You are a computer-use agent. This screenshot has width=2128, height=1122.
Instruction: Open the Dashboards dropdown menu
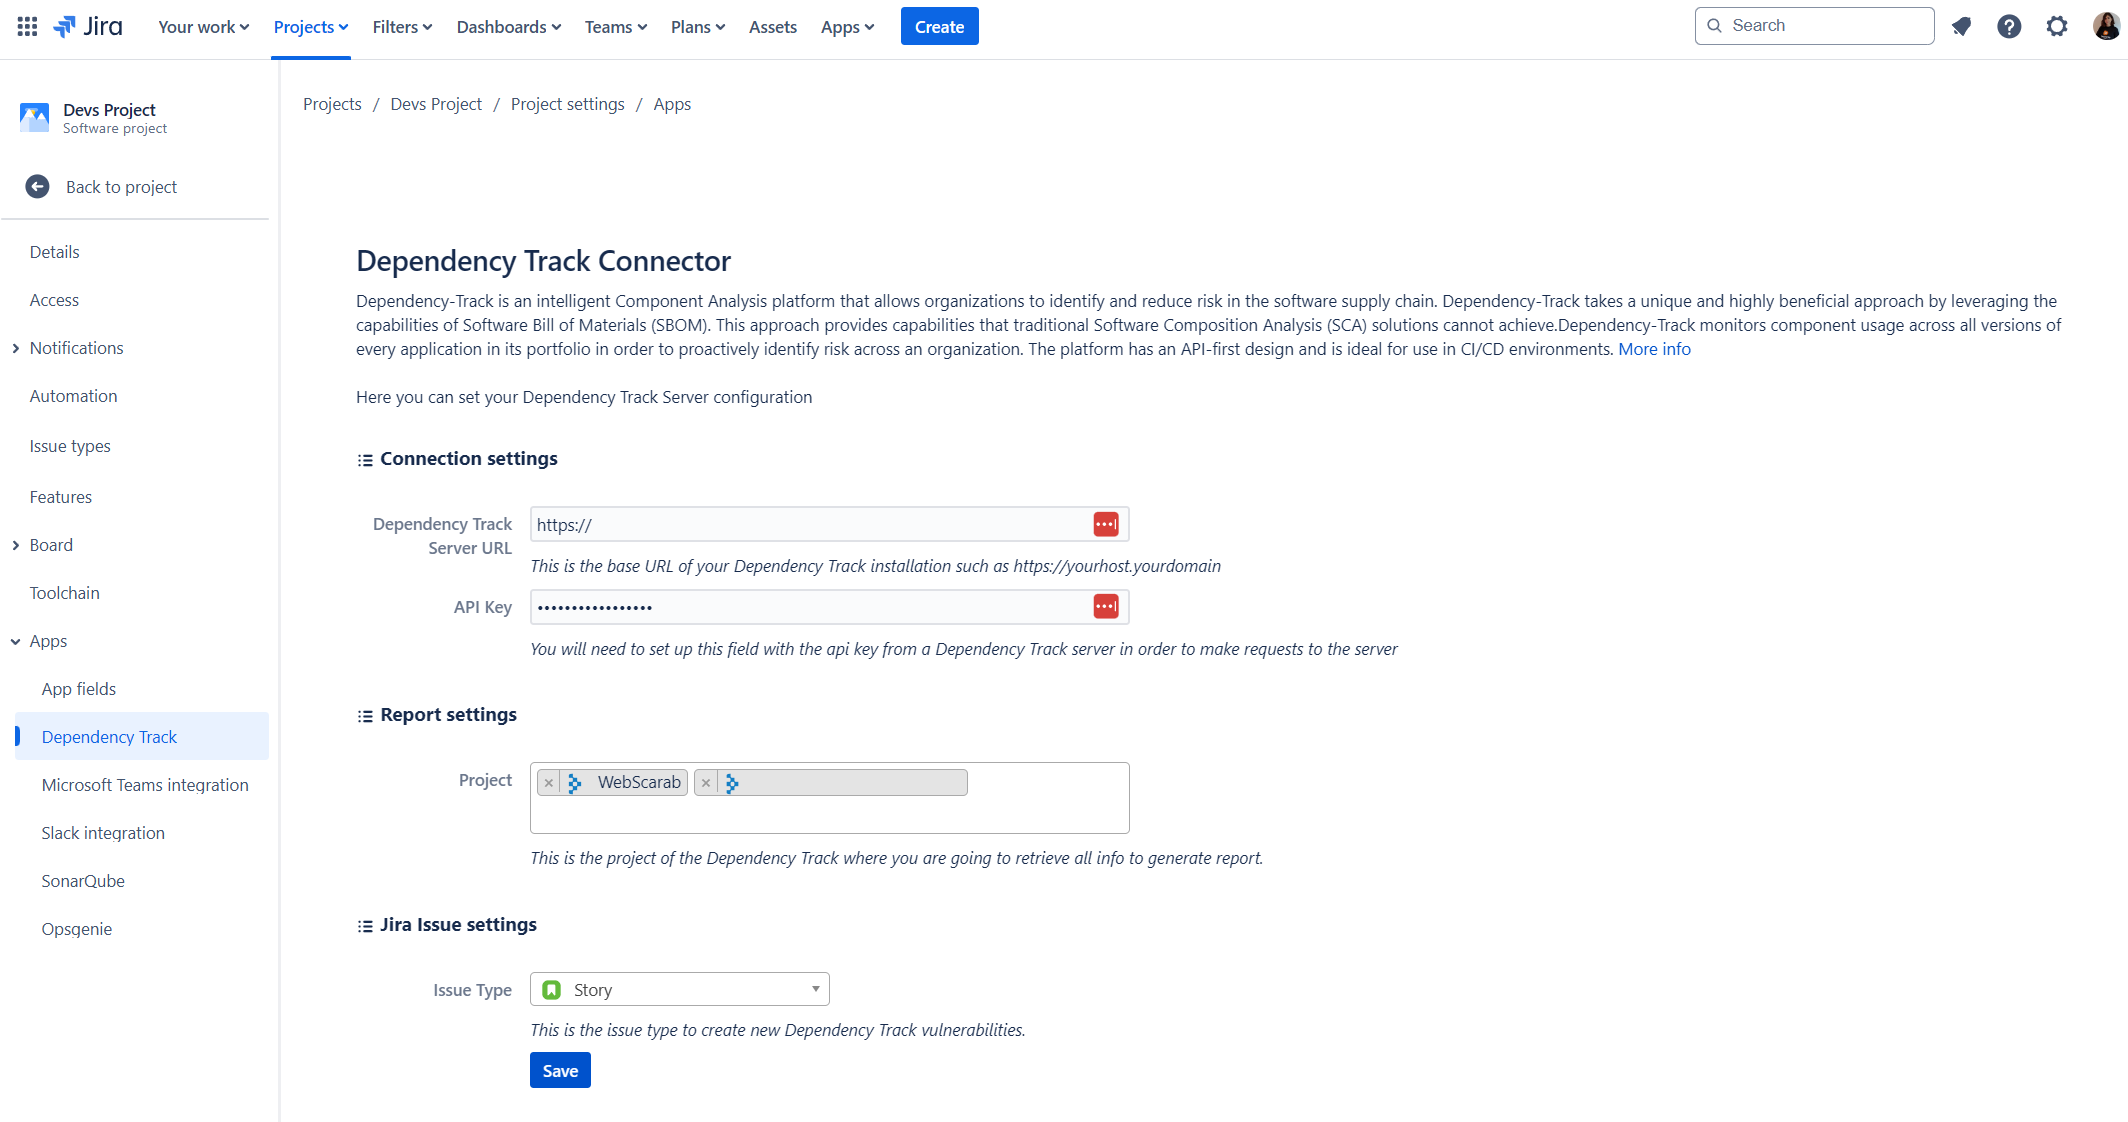(509, 27)
